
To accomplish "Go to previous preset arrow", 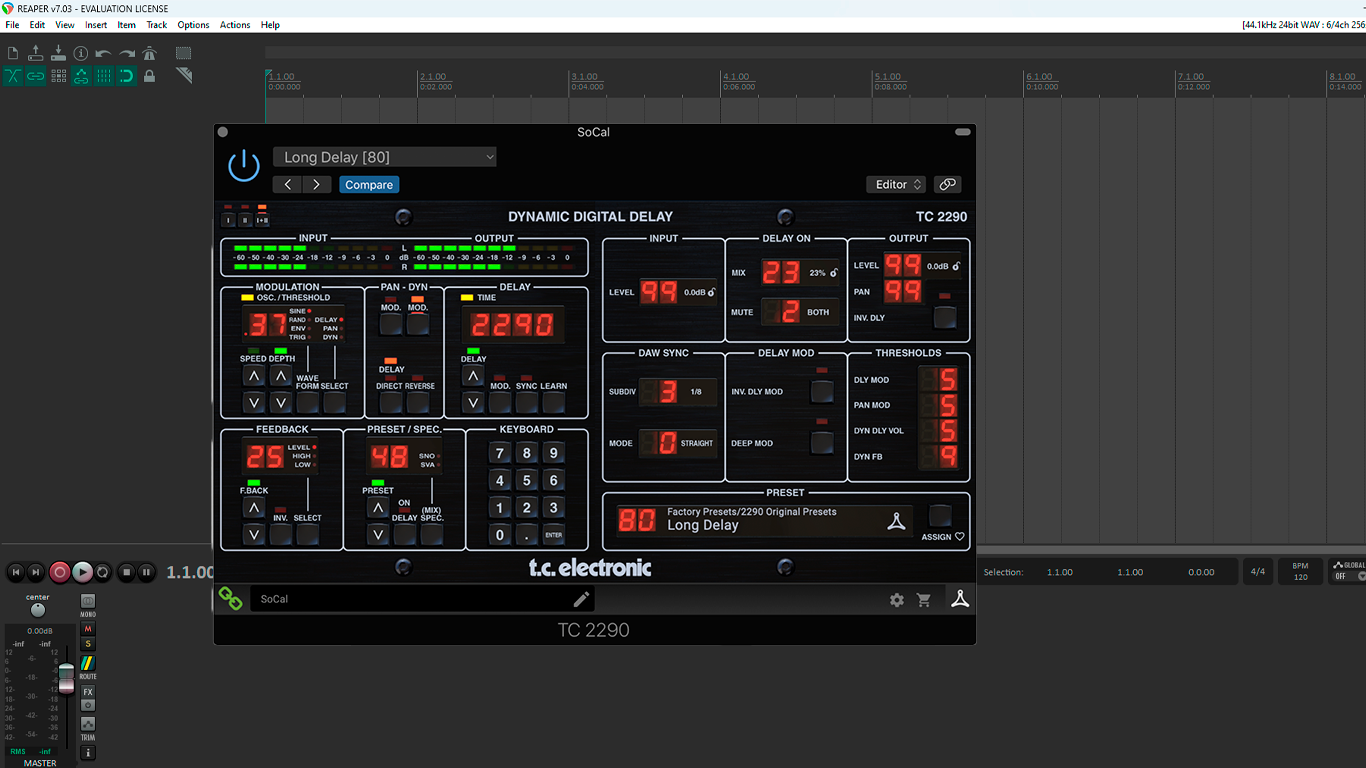I will pos(287,185).
